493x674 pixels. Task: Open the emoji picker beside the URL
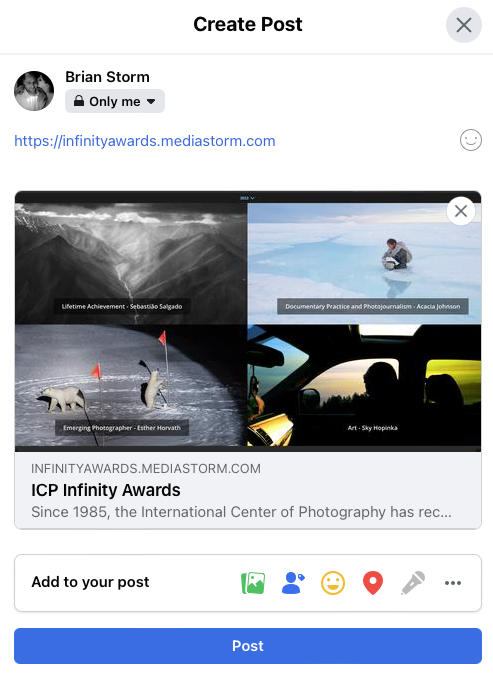pos(471,140)
